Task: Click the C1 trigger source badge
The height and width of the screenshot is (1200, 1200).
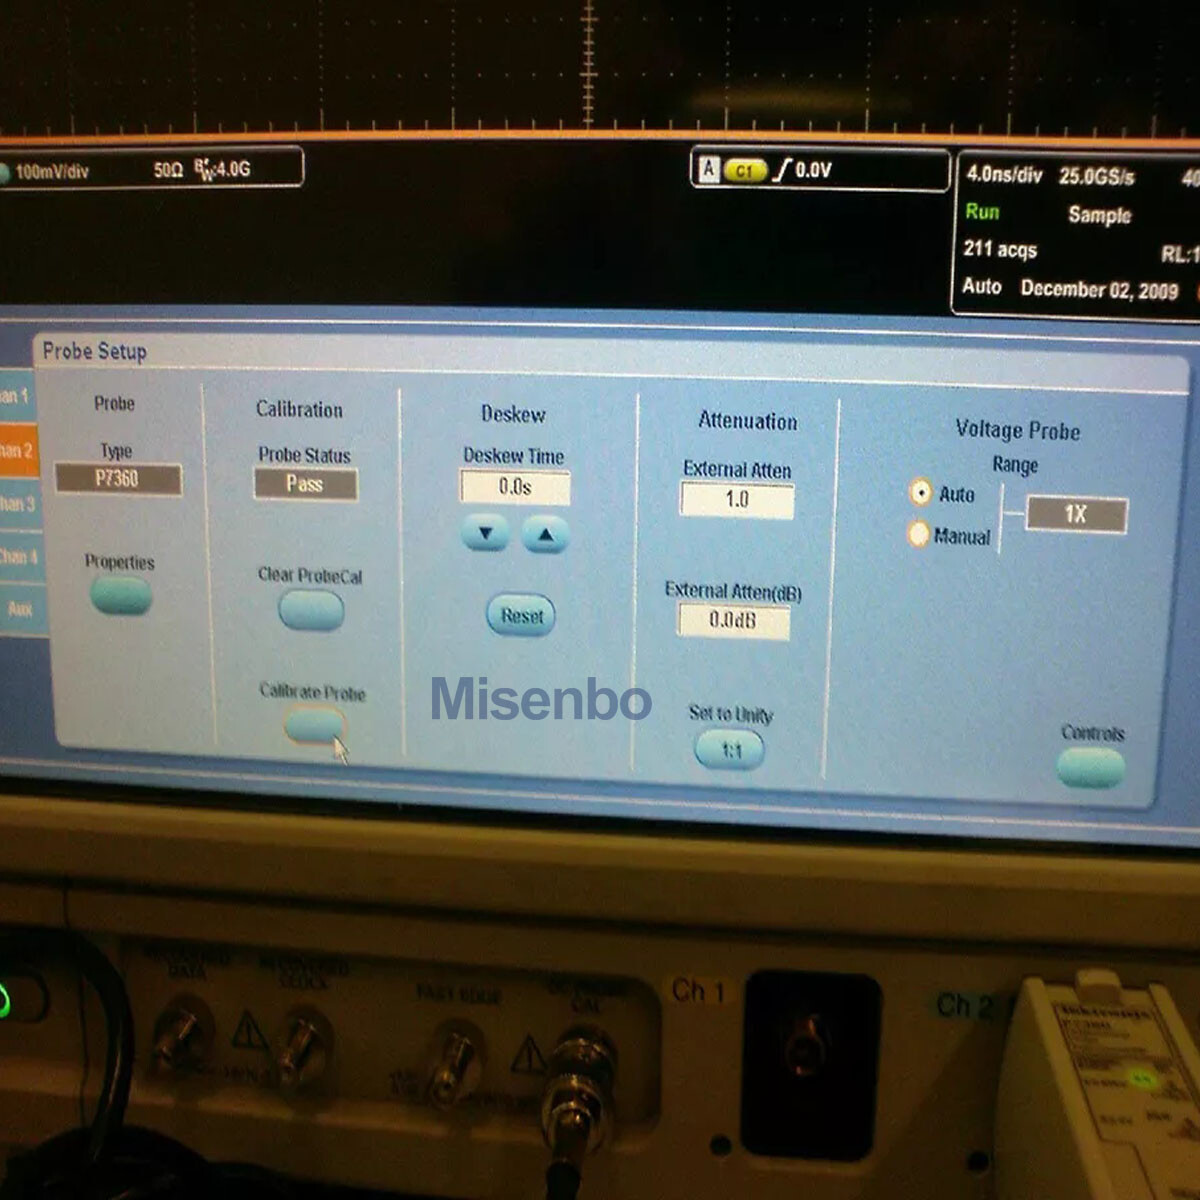Action: point(744,170)
